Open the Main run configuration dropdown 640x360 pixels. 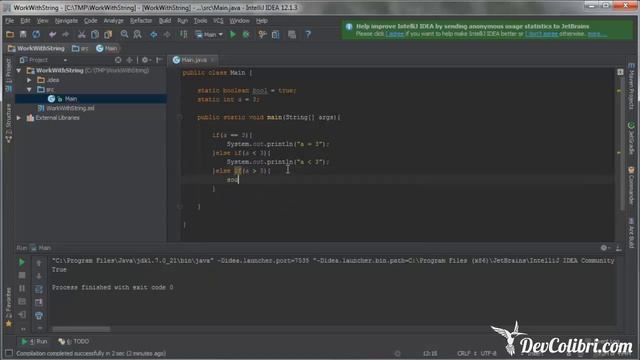pyautogui.click(x=209, y=35)
